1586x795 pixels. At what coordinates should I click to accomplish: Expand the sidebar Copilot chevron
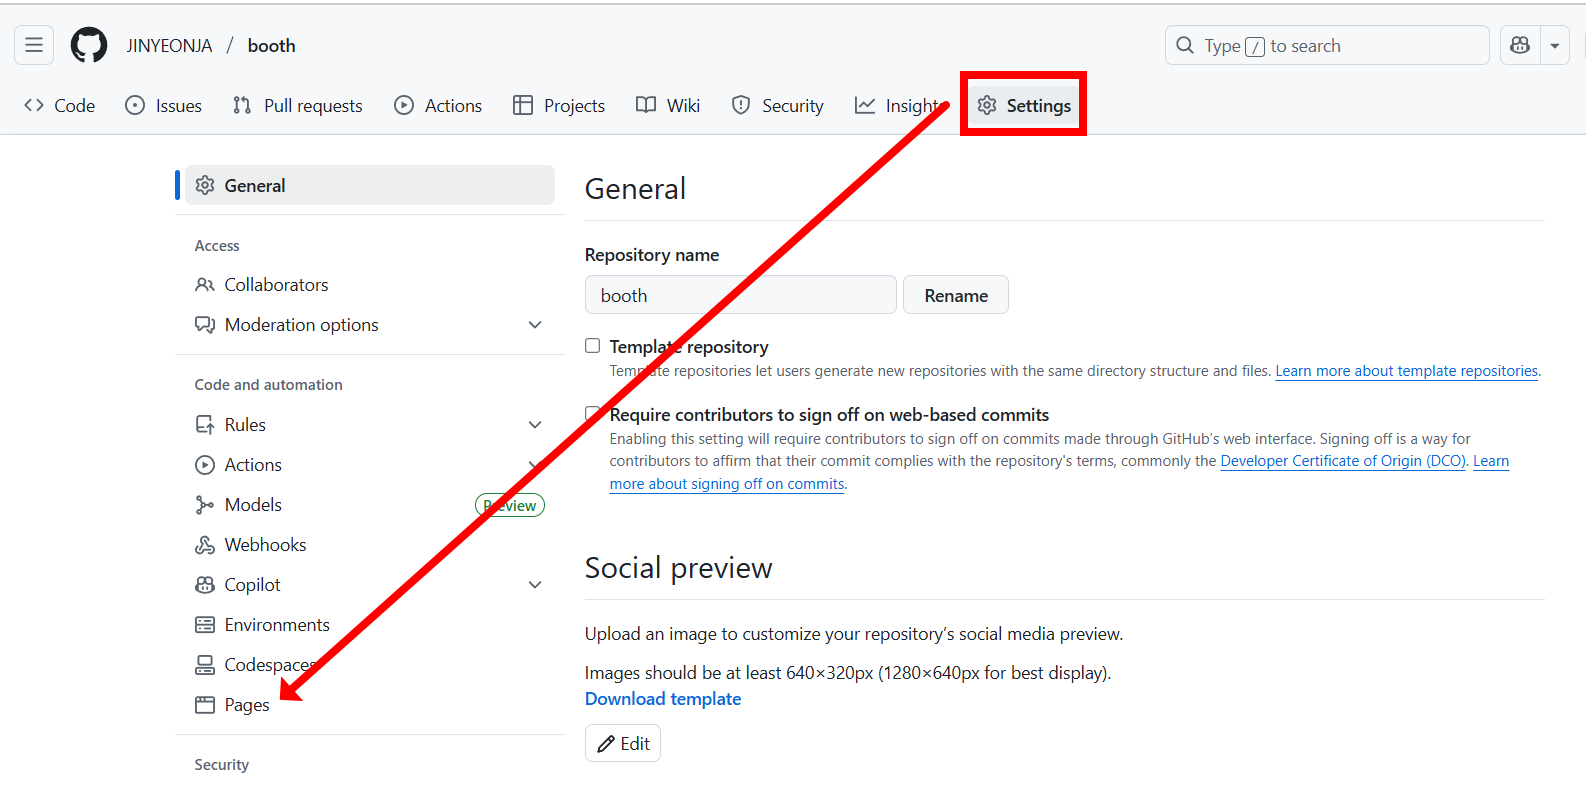[x=535, y=585]
